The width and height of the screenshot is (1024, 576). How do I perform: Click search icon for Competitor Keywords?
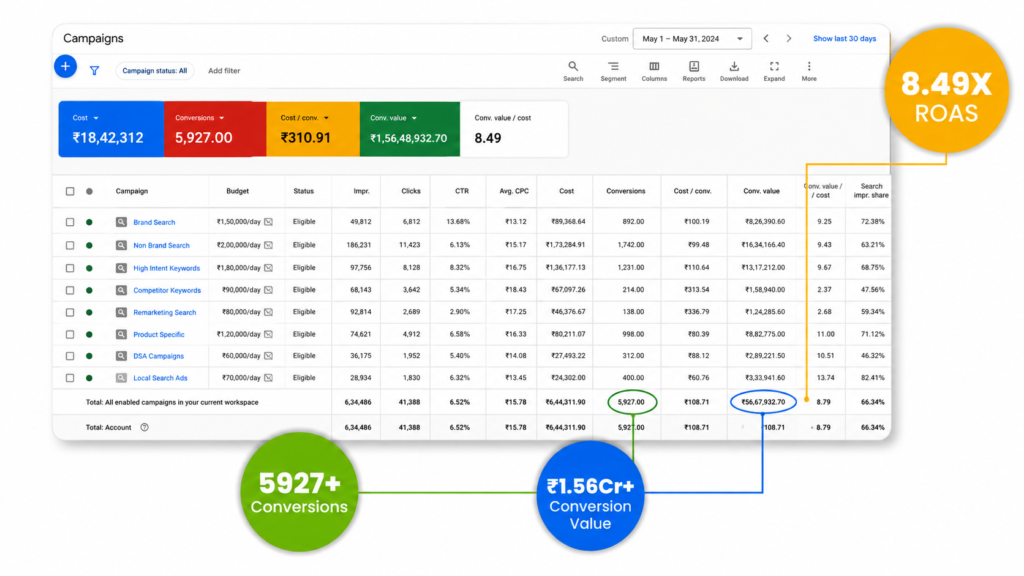[121, 290]
